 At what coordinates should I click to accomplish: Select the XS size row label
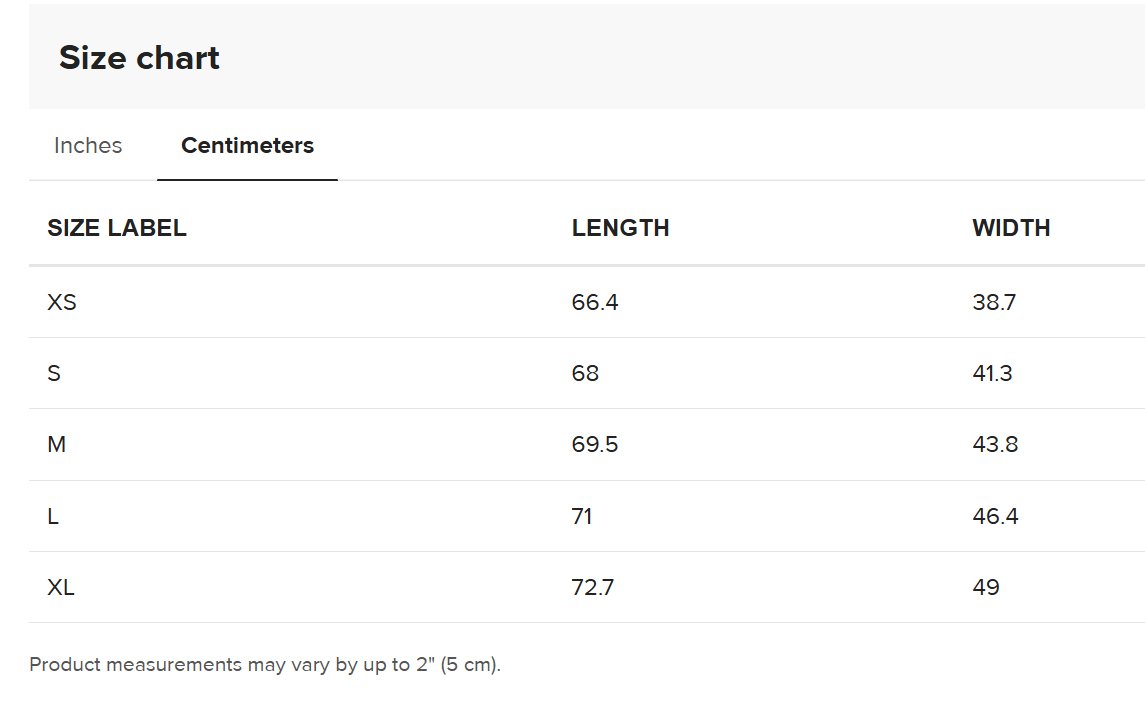point(62,302)
